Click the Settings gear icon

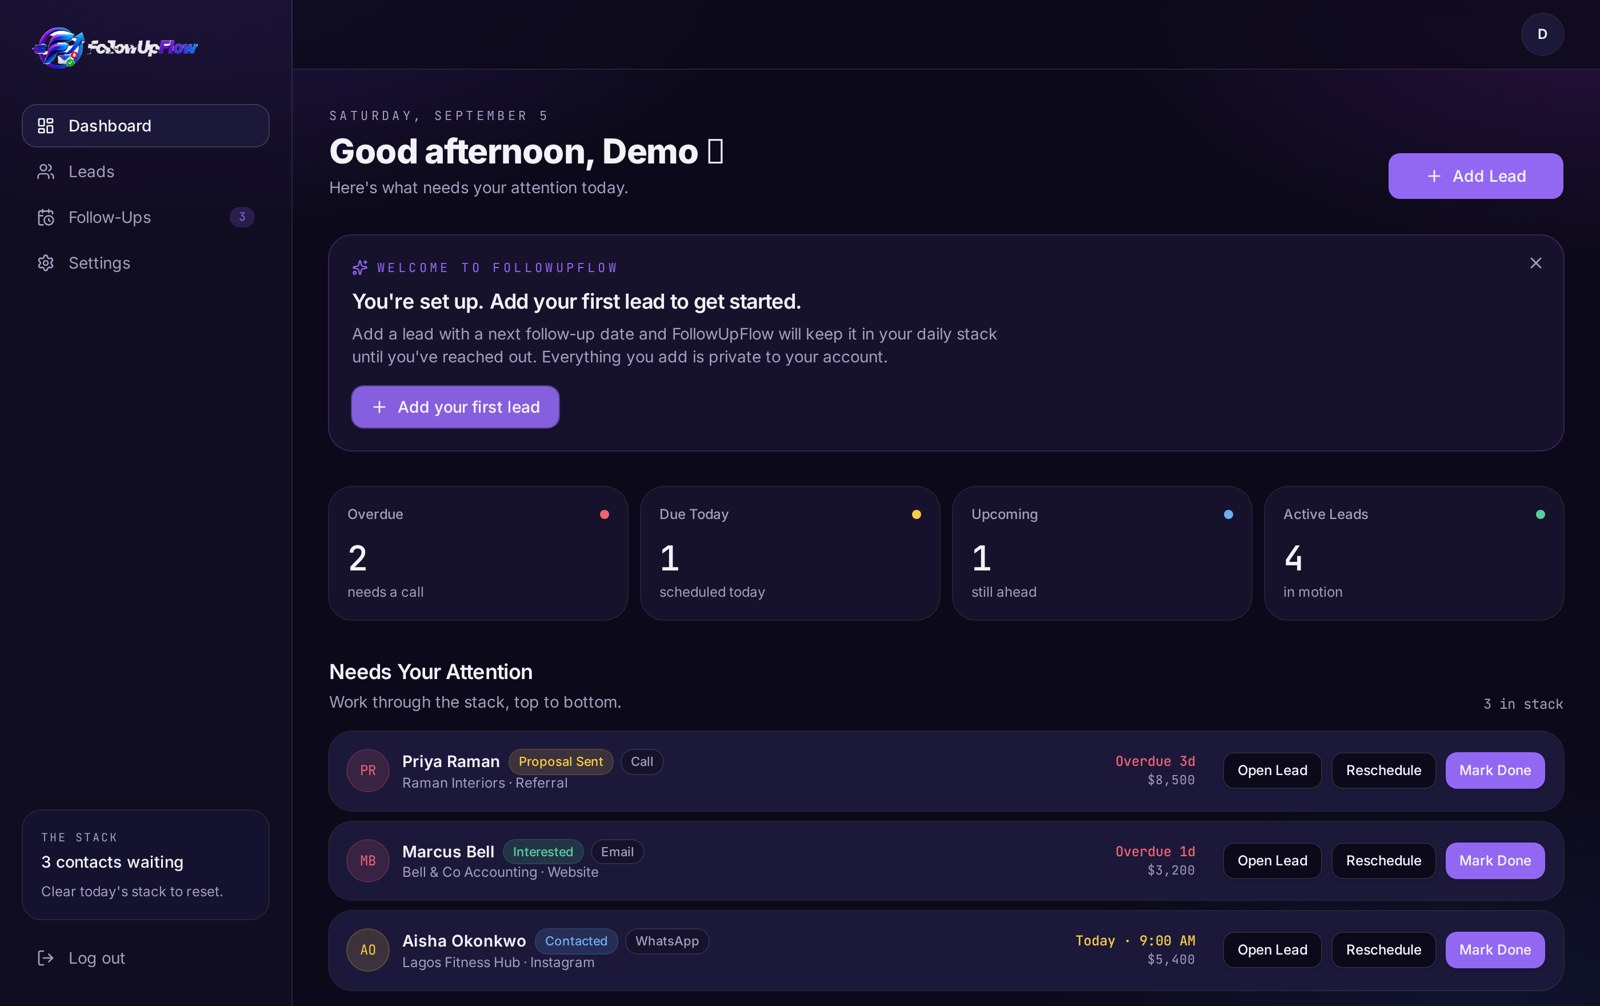(46, 263)
